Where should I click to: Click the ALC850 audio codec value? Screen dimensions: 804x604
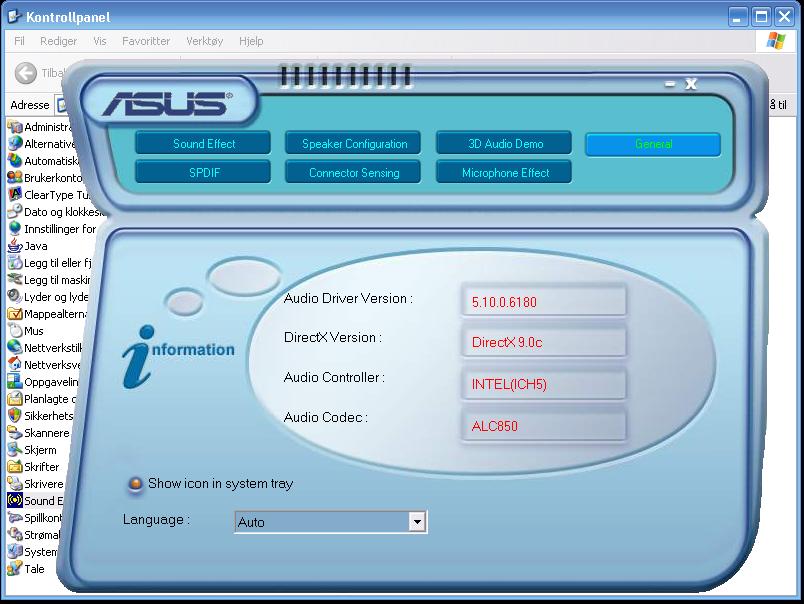click(x=544, y=425)
